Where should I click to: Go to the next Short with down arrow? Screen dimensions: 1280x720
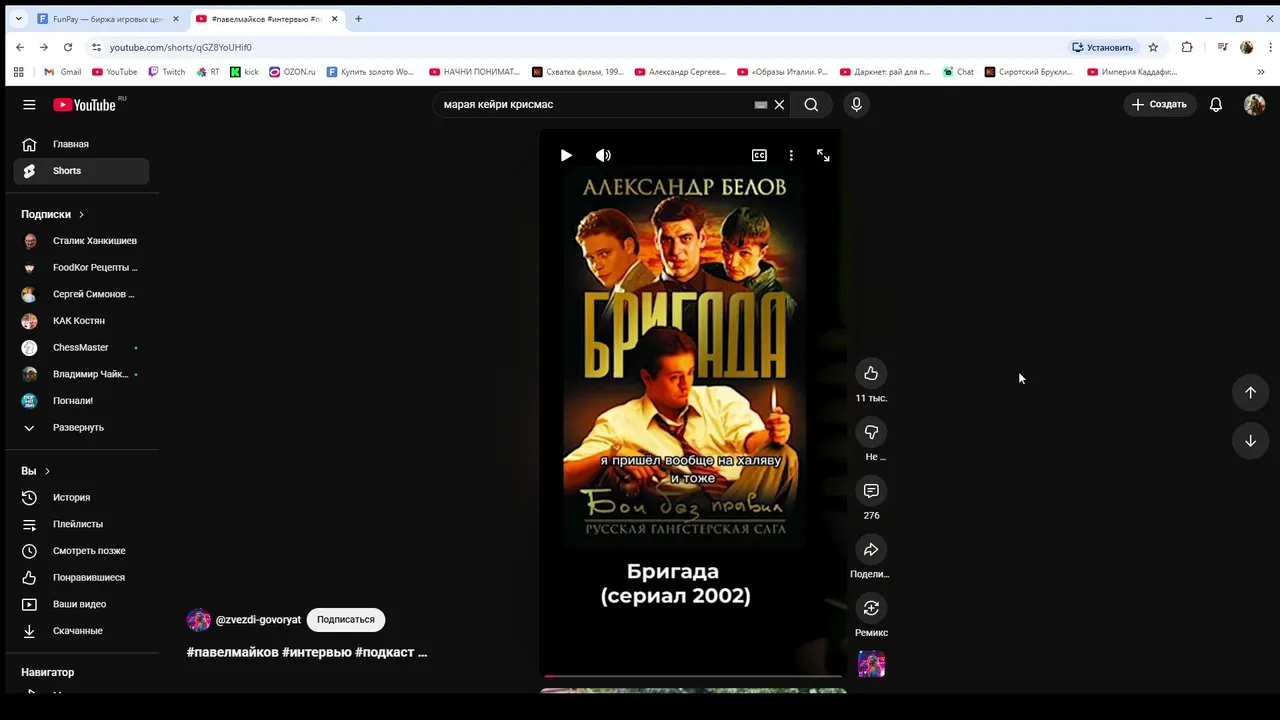point(1250,441)
